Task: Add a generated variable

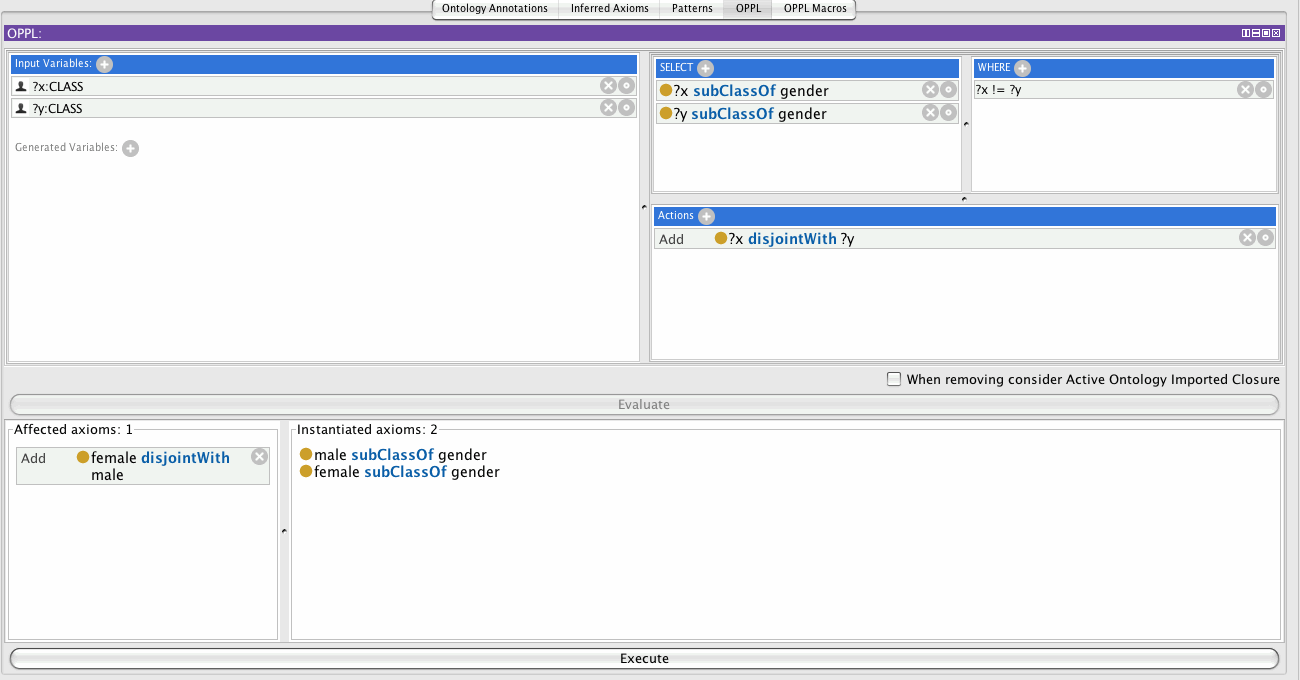Action: coord(130,148)
